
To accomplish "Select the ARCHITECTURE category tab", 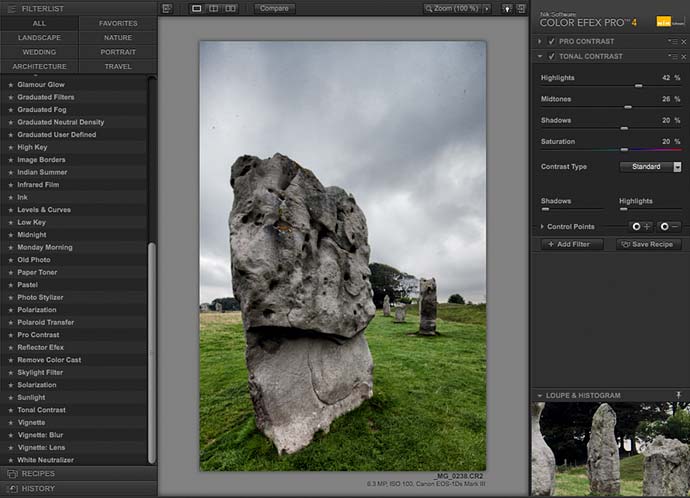I will 39,67.
